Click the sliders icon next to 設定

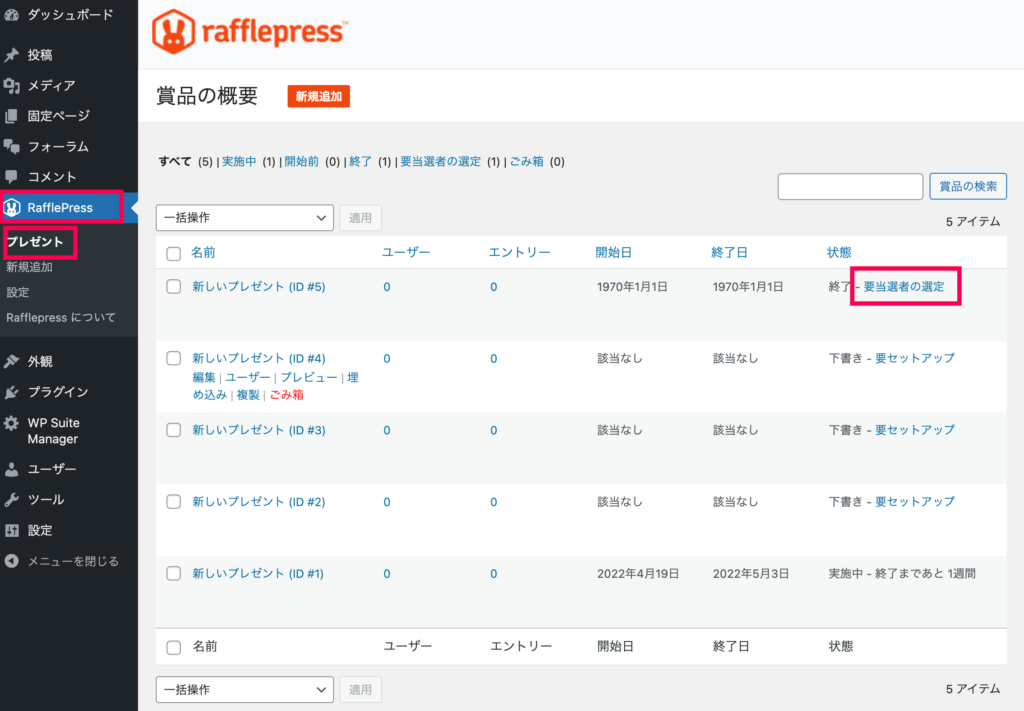tap(11, 530)
